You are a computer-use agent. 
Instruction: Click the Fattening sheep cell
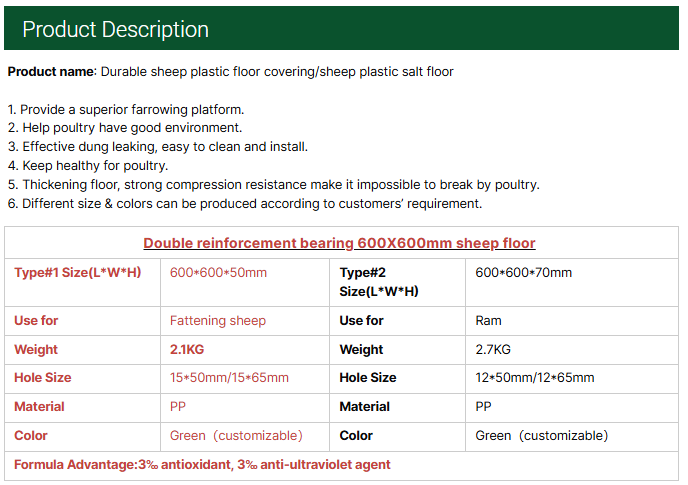(218, 321)
